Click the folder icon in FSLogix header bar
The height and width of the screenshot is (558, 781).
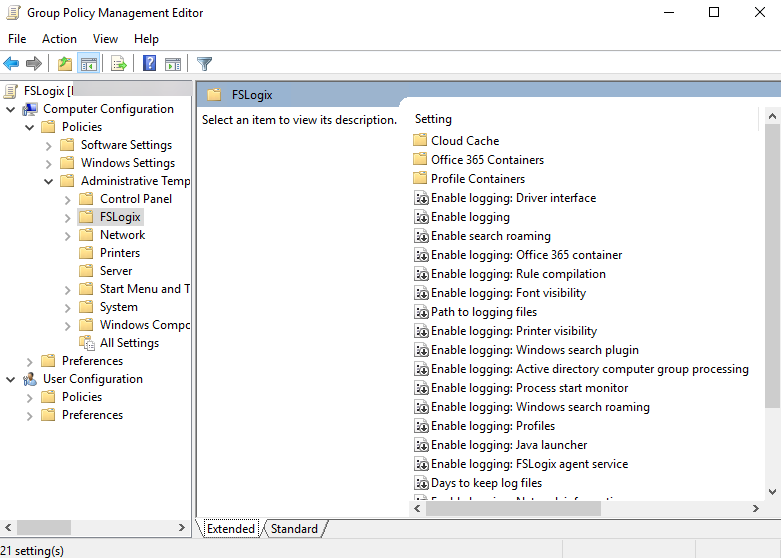coord(214,95)
